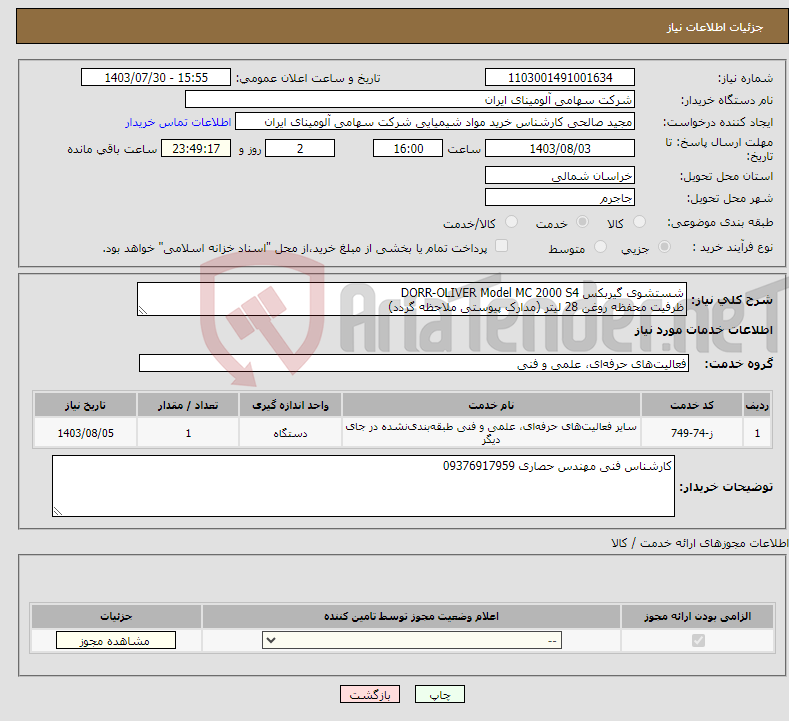The image size is (789, 721).
Task: Click the ردیف column header
Action: pyautogui.click(x=757, y=405)
